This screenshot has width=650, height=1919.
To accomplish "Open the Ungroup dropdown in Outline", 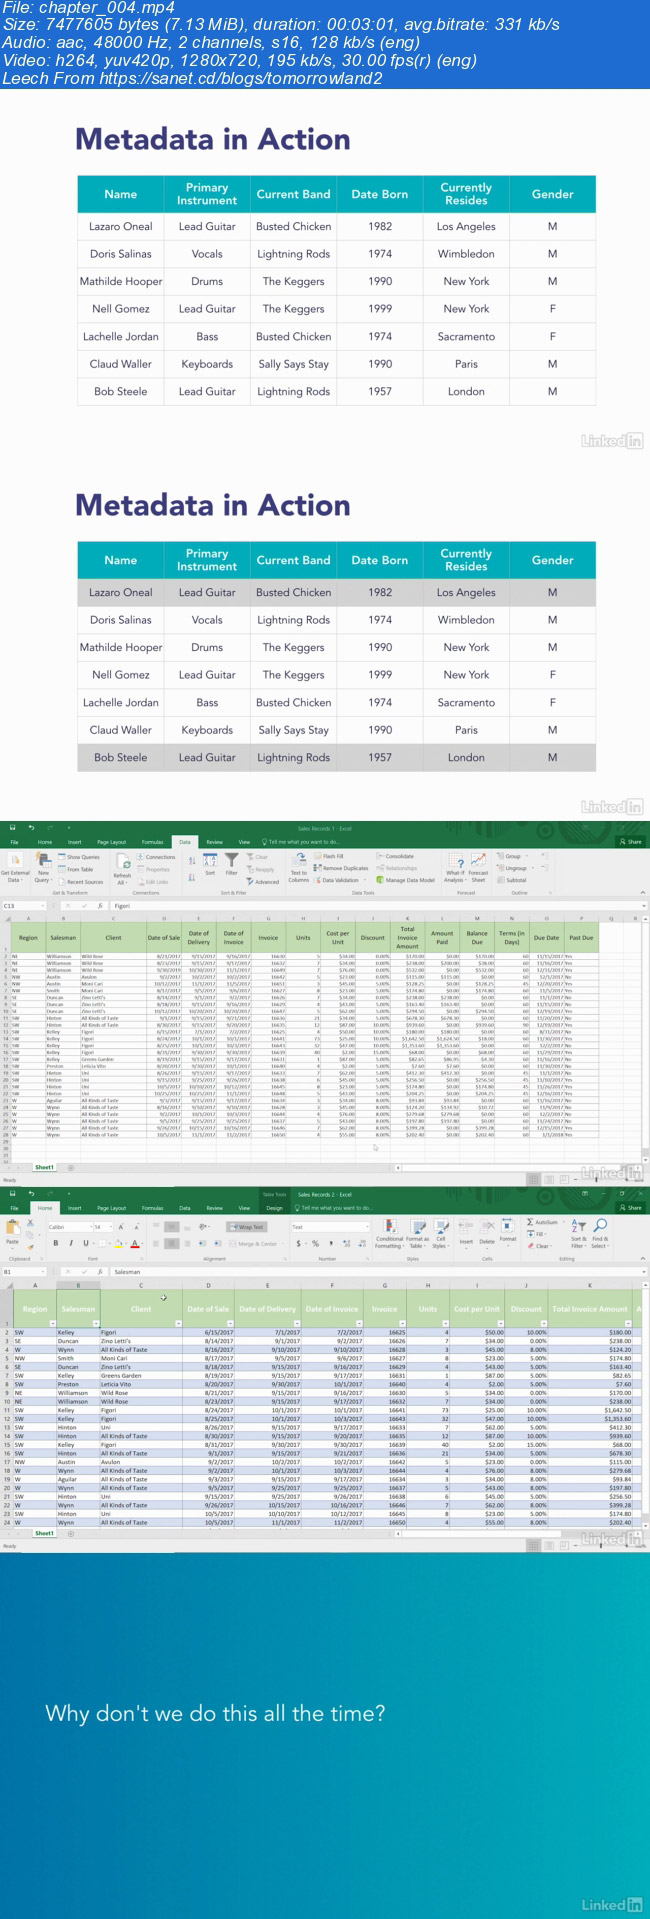I will pyautogui.click(x=515, y=868).
